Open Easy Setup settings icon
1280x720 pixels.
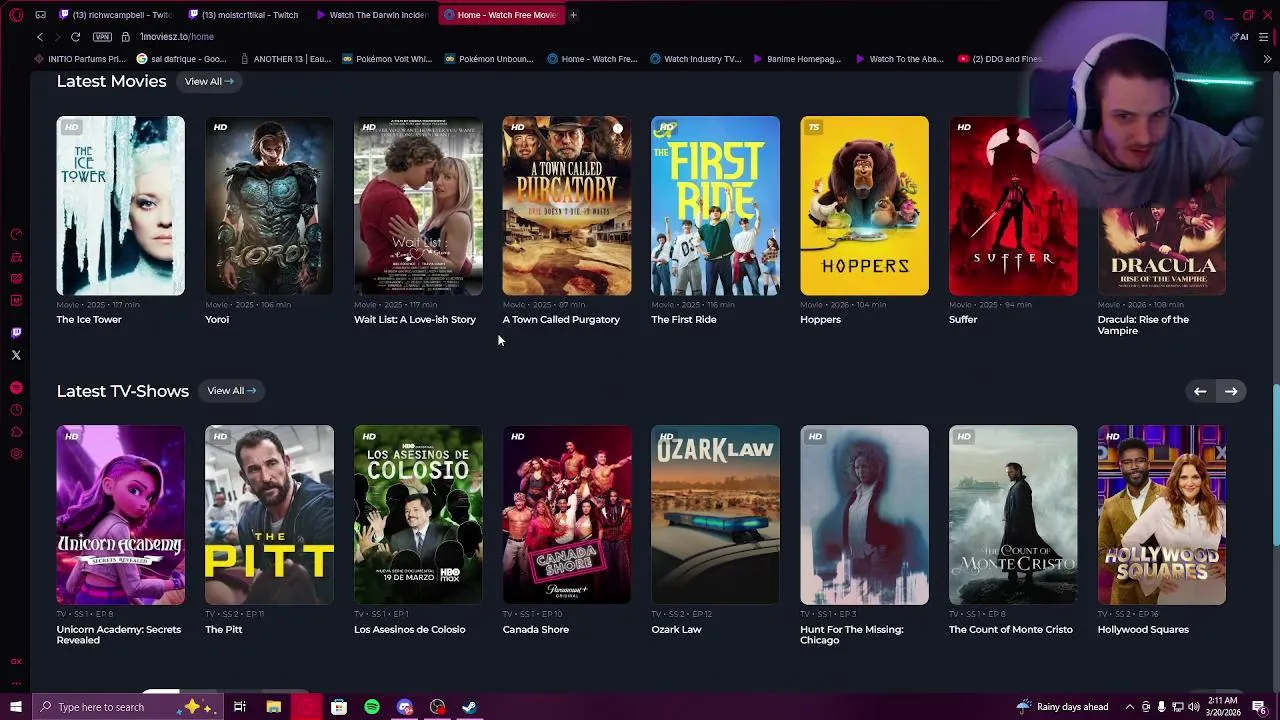coord(1264,37)
